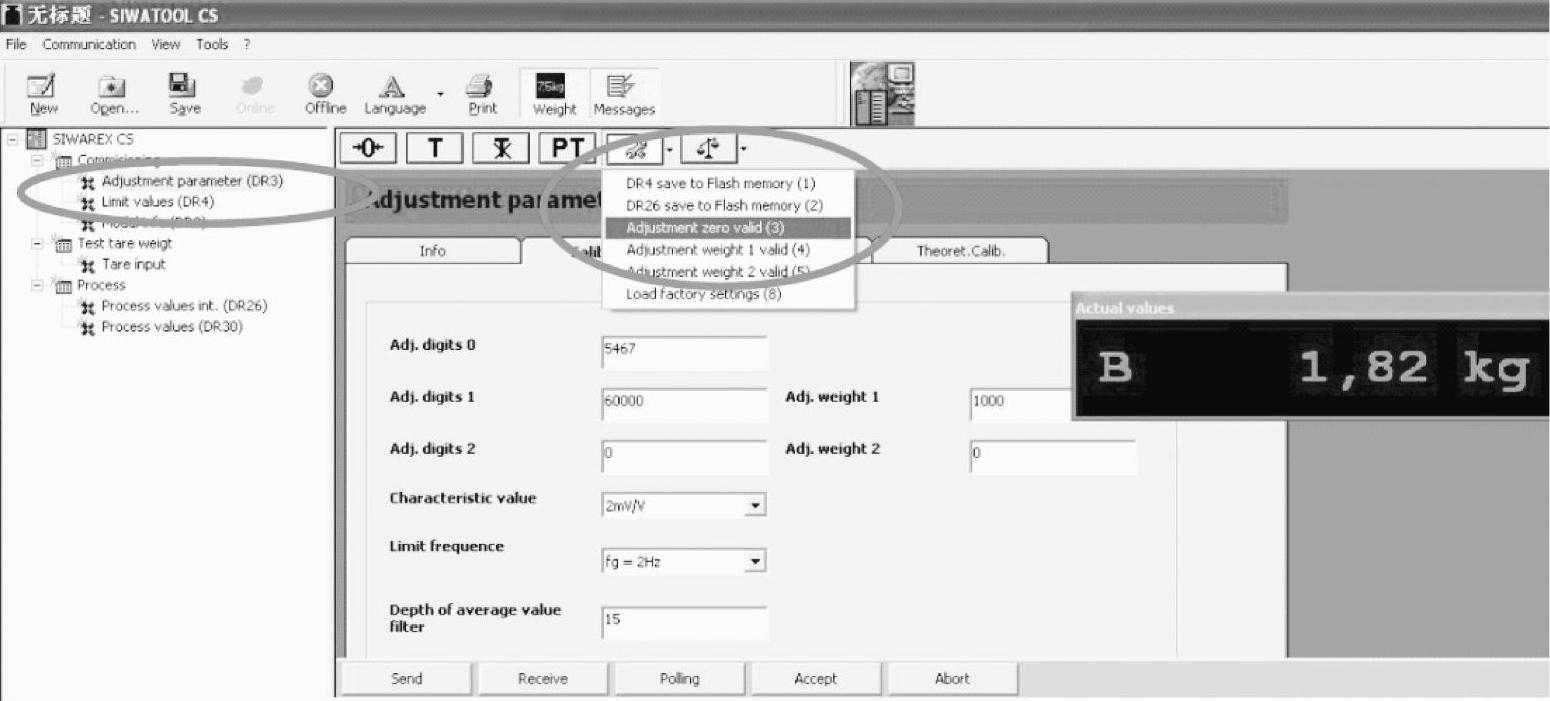Choose Load factory settings (8)

(x=728, y=294)
